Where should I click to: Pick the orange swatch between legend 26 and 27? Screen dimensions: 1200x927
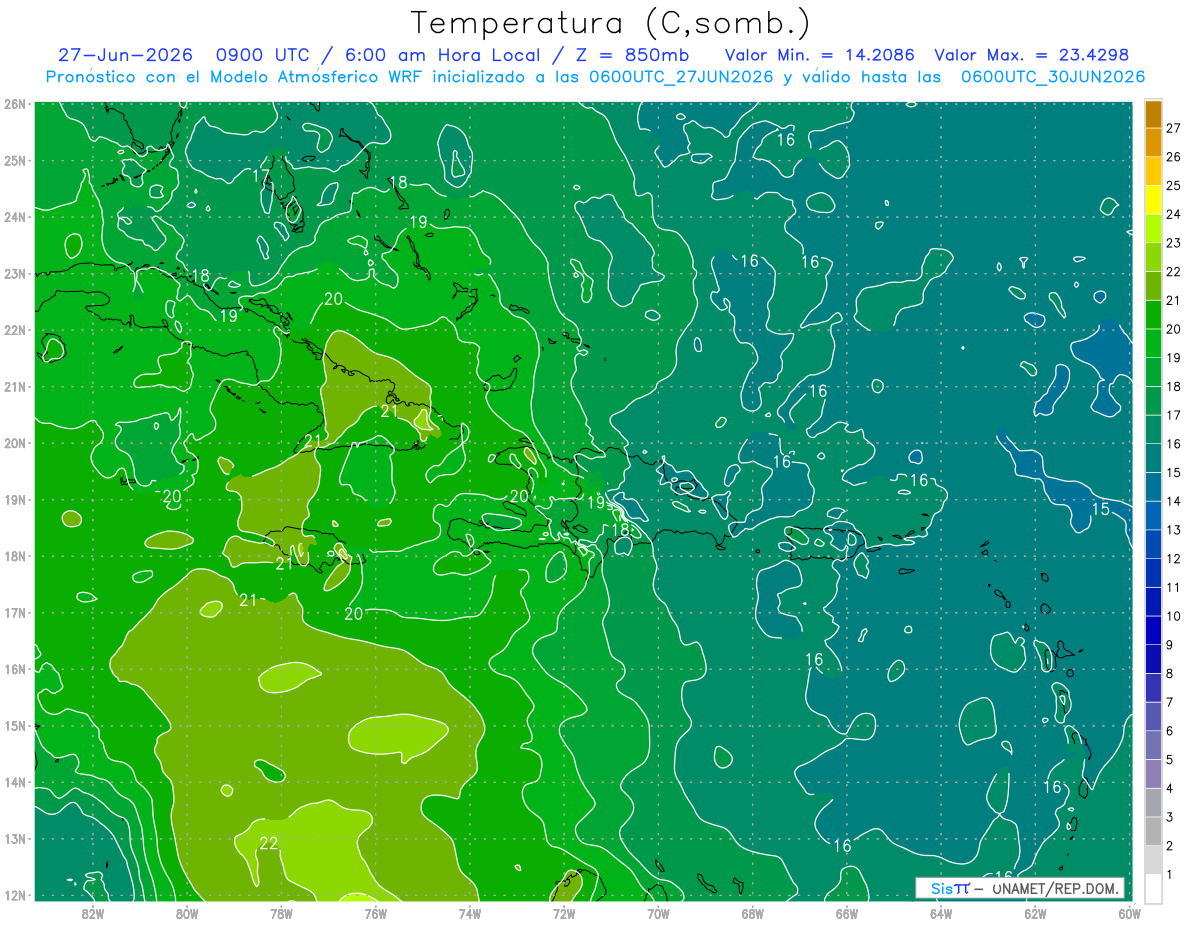(1153, 143)
